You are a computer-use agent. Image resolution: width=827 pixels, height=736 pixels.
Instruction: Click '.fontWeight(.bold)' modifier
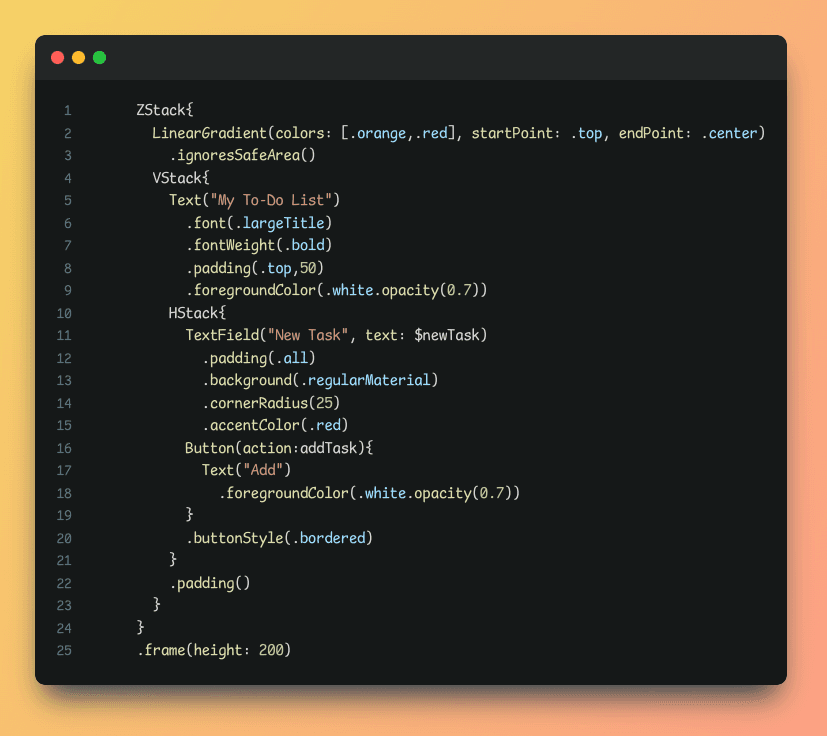258,245
